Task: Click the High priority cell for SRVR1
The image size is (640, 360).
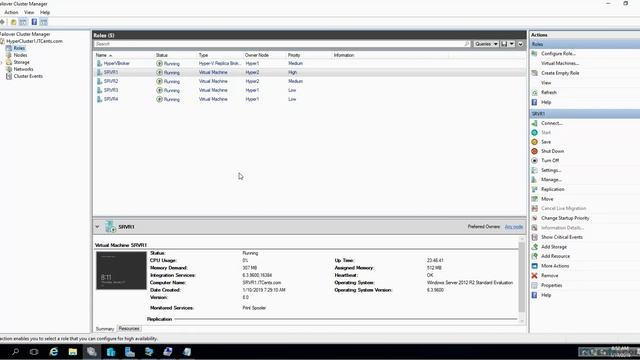Action: click(292, 72)
